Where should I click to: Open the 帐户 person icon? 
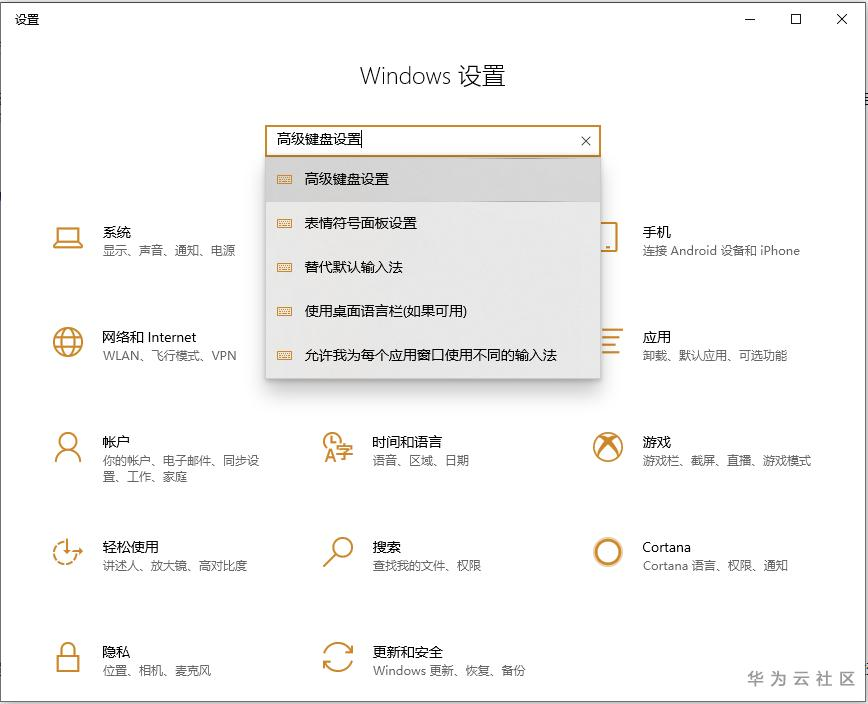click(68, 447)
